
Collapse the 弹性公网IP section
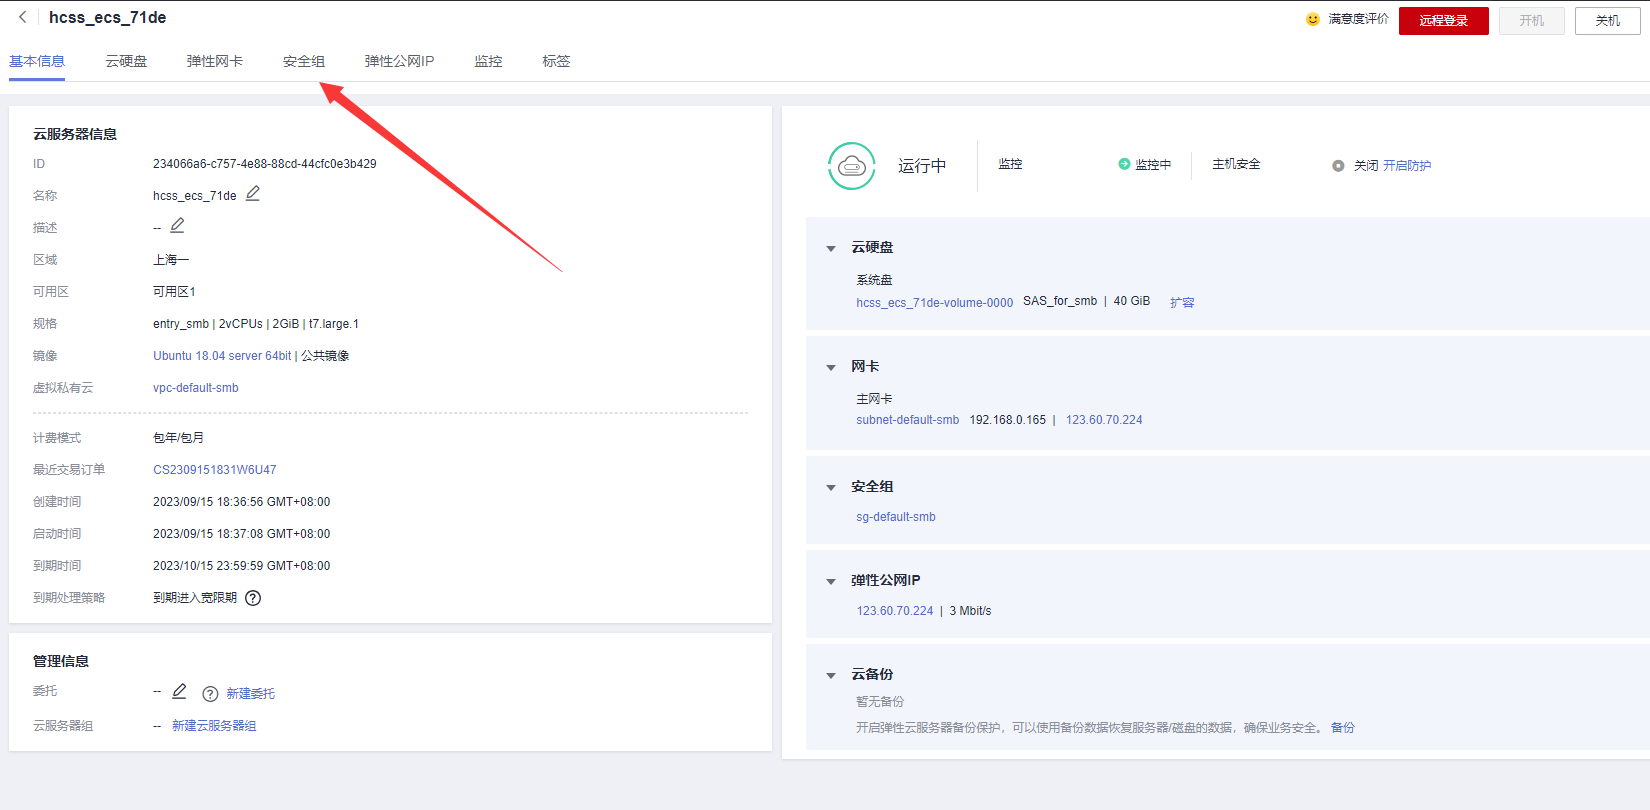pos(831,581)
